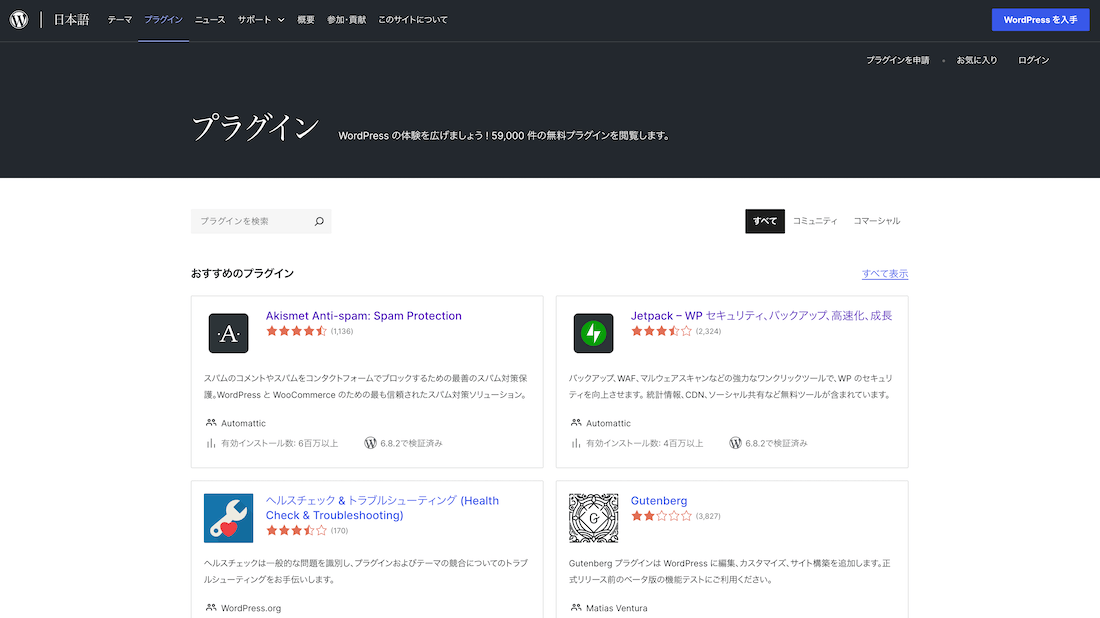Image resolution: width=1100 pixels, height=618 pixels.
Task: Click Gutenberg star rating
Action: point(661,516)
